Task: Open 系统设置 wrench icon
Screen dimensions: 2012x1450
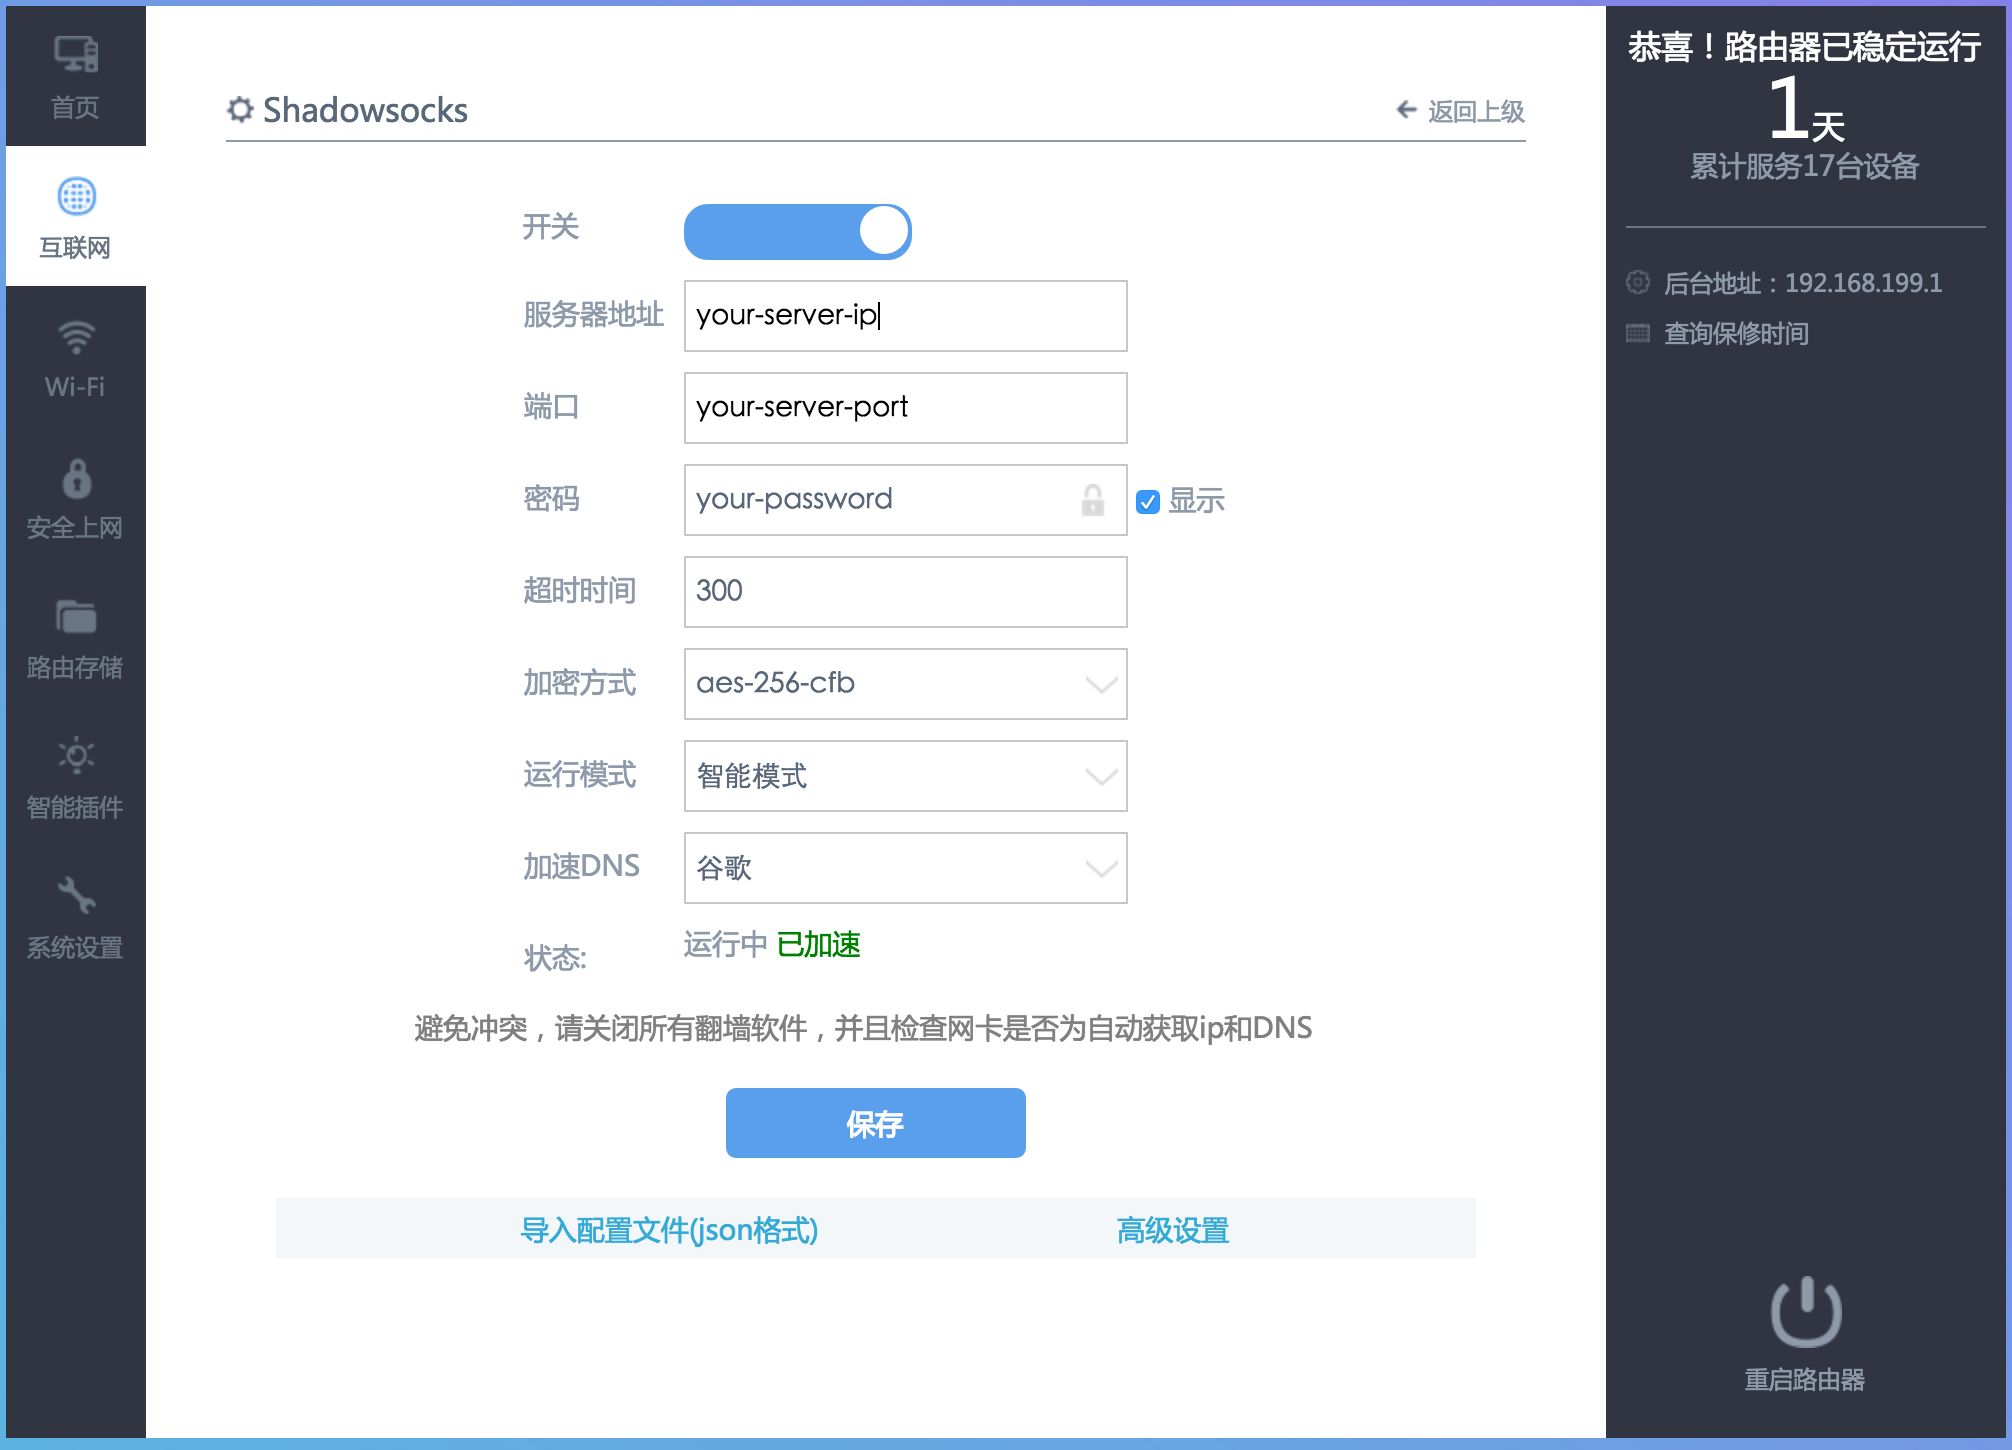Action: [x=76, y=896]
